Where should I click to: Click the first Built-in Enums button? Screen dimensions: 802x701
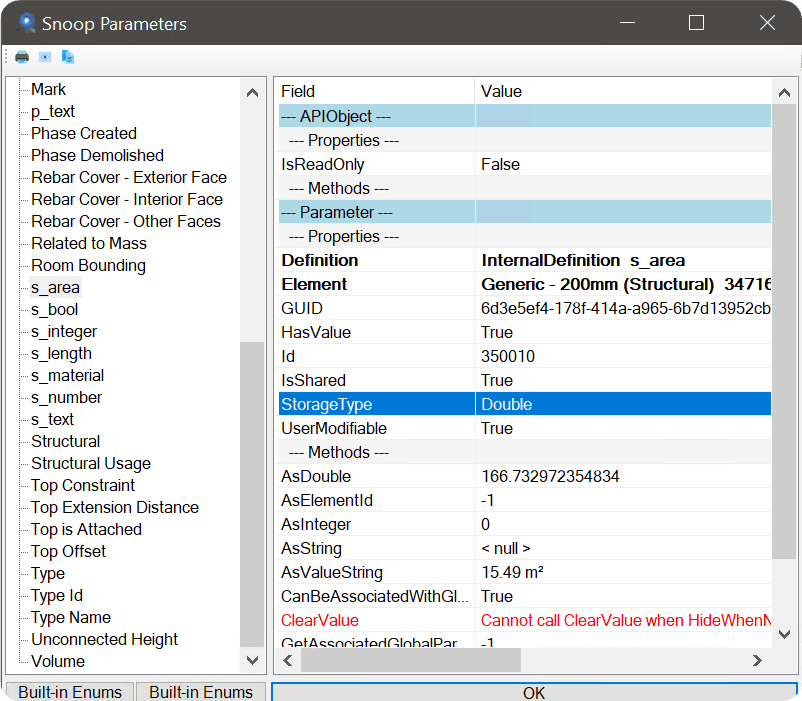(70, 692)
